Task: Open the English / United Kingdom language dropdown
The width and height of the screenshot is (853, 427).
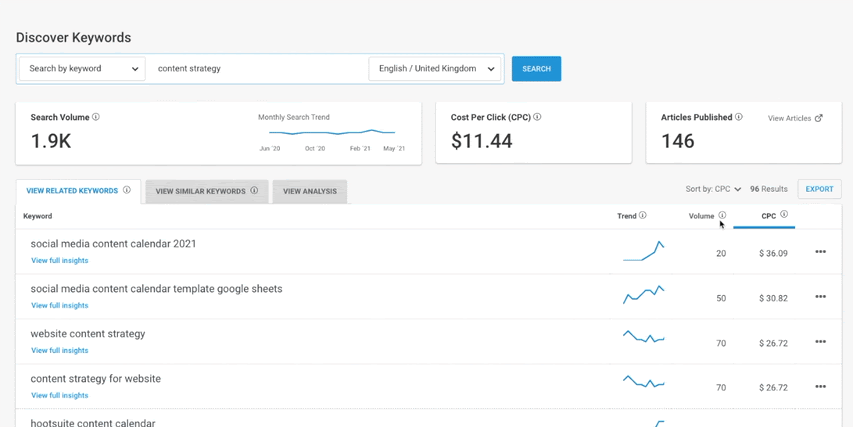Action: pyautogui.click(x=436, y=69)
